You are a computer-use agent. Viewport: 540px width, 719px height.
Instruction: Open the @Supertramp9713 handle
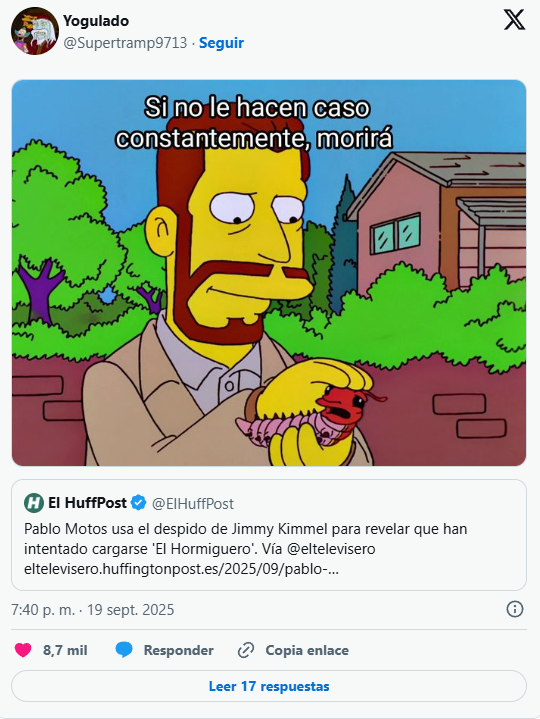(x=125, y=43)
